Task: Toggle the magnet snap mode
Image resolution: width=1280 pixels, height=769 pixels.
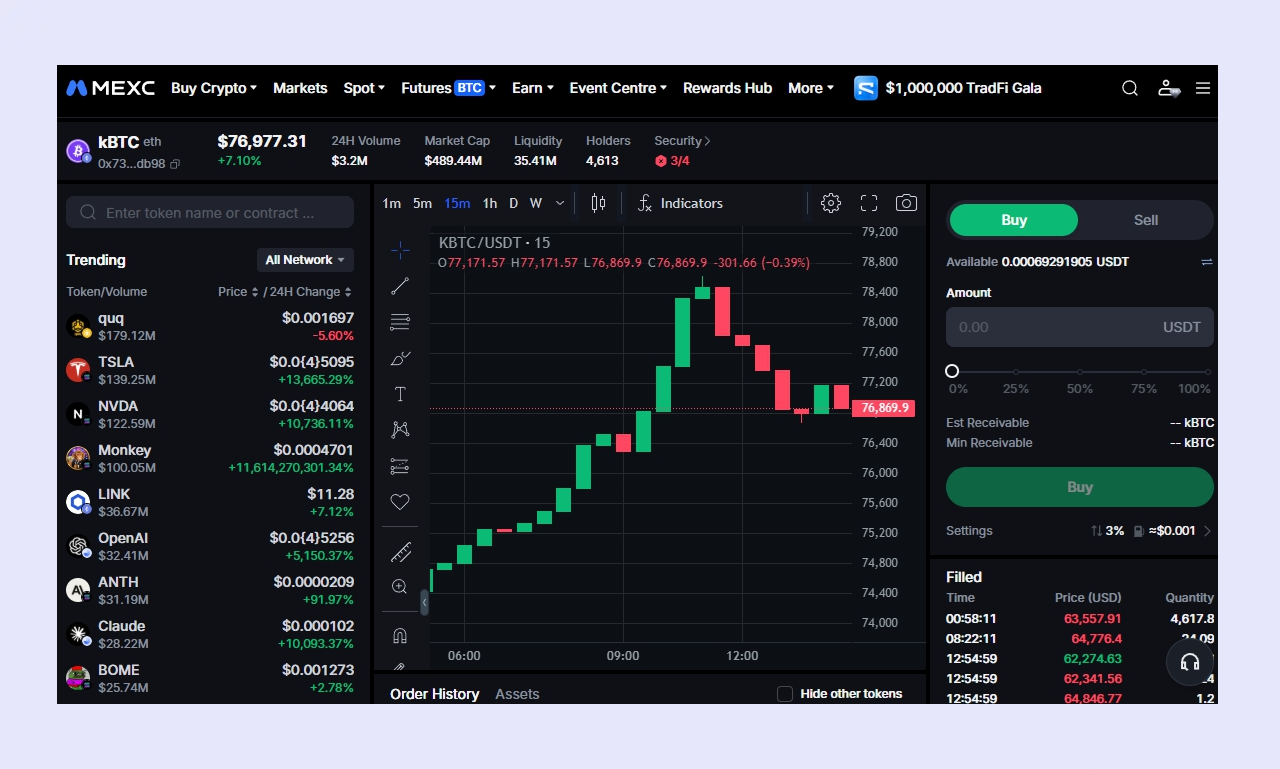Action: (400, 636)
